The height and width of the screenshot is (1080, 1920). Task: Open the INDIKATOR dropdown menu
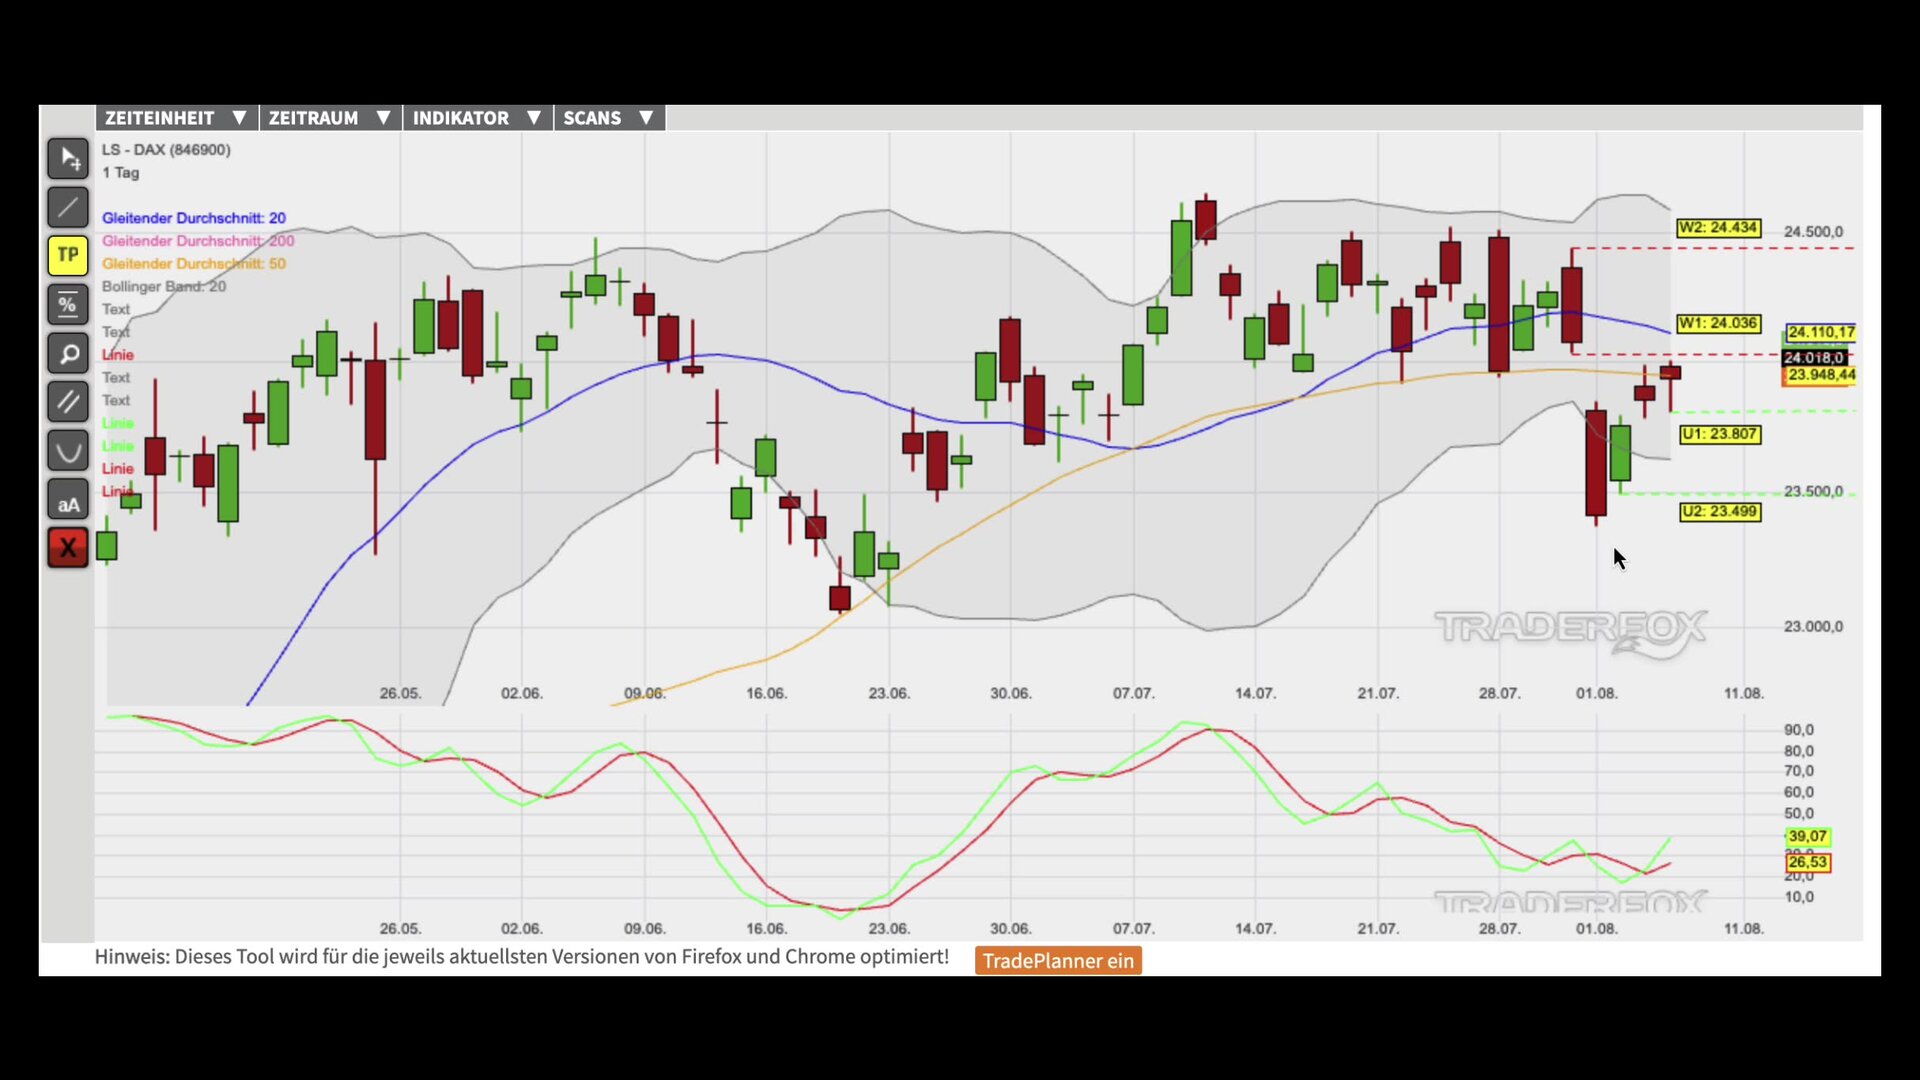[x=477, y=118]
